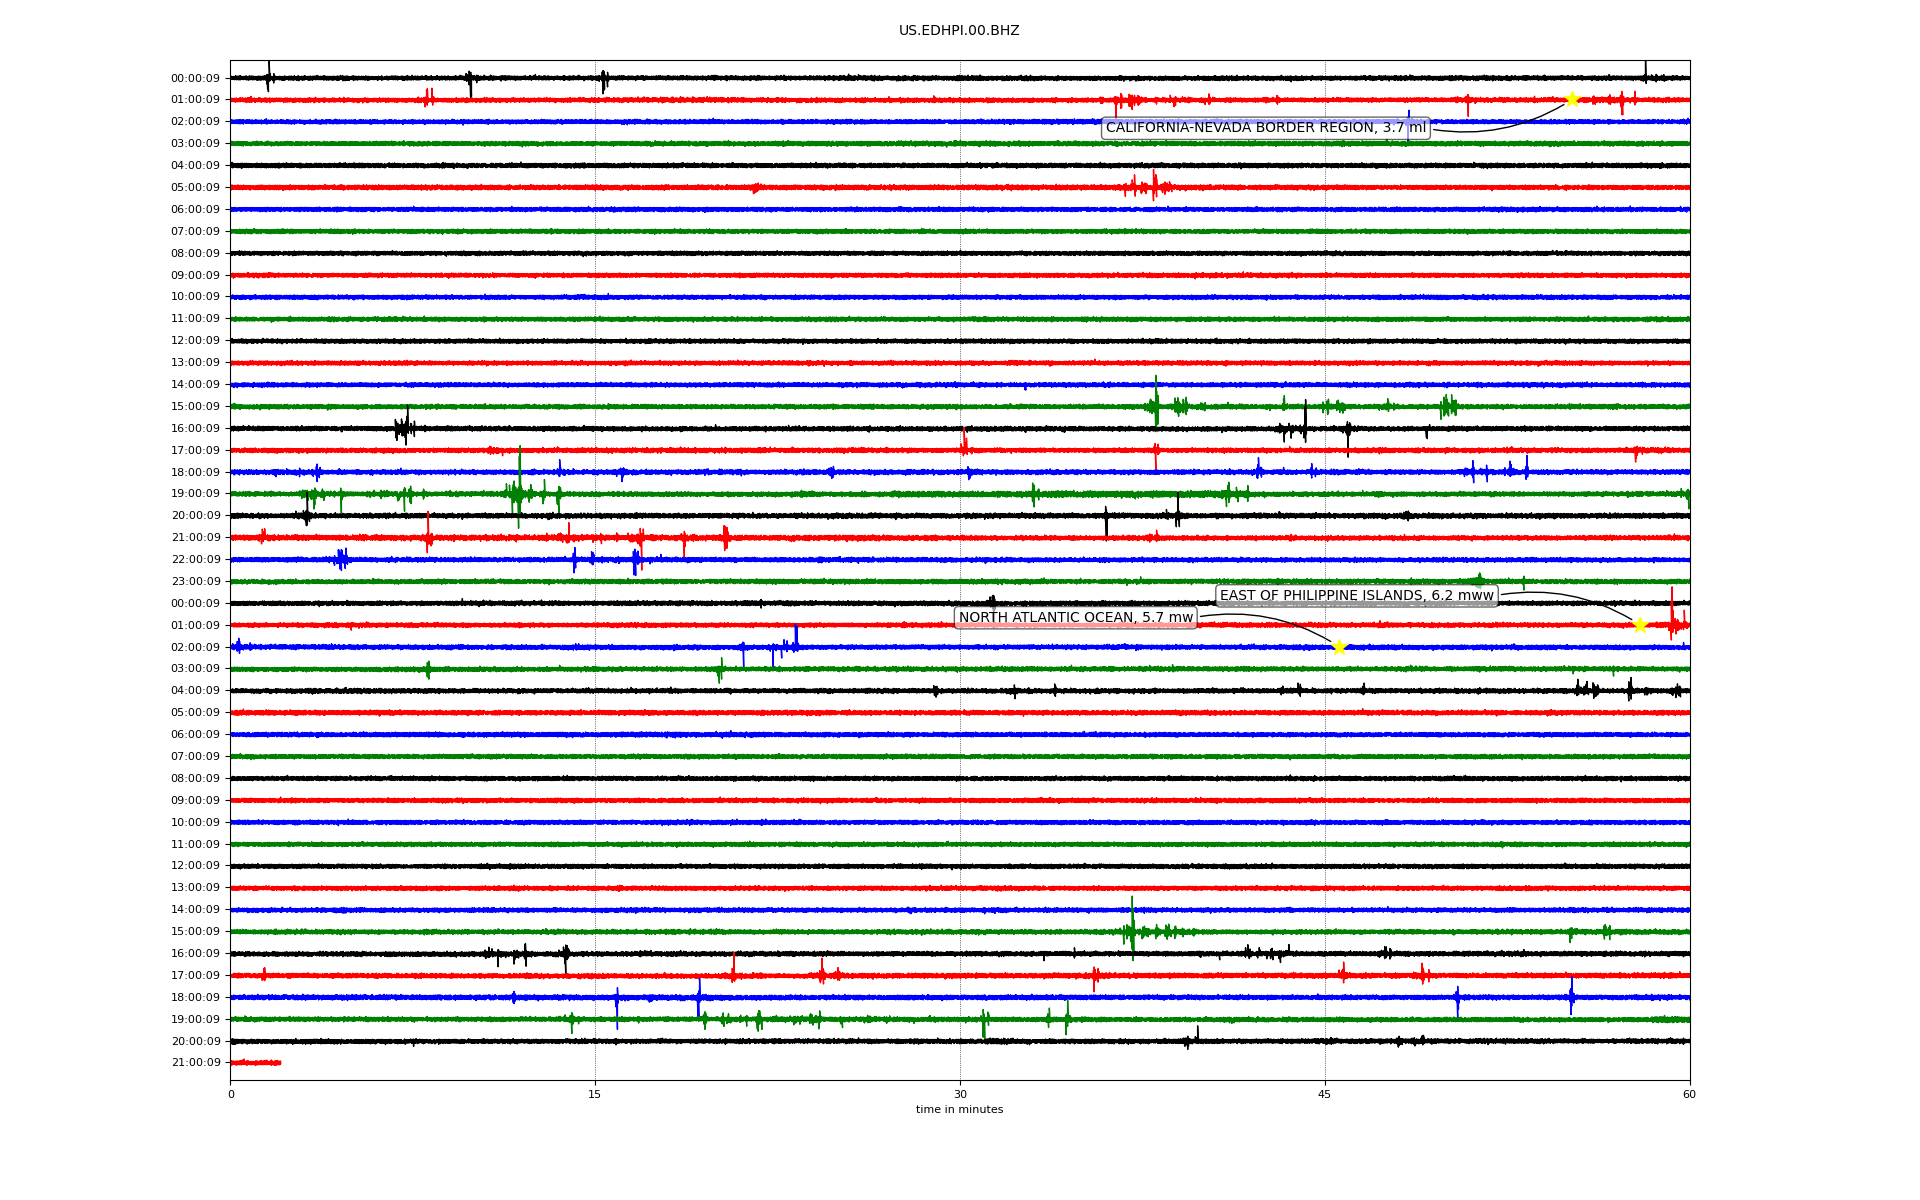Click the 02:00:09 label of the trace with the North Atlantic star

195,648
